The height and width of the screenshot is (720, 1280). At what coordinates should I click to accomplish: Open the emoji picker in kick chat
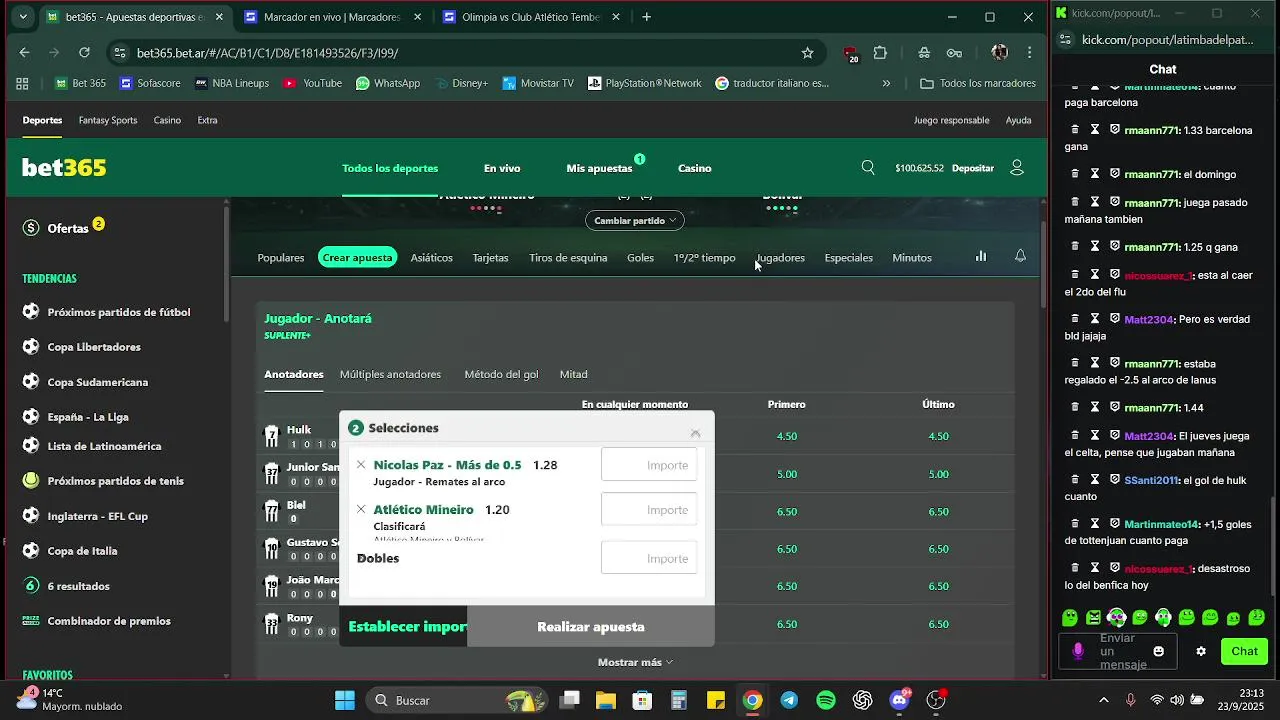(1158, 651)
